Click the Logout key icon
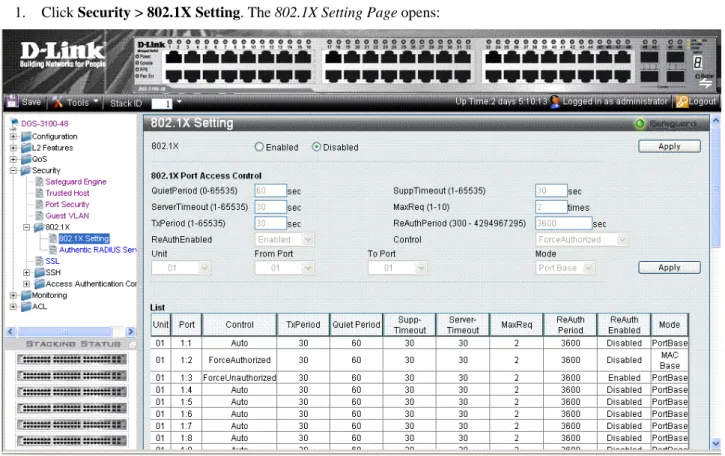Screen dimensions: 725x456 coord(682,101)
